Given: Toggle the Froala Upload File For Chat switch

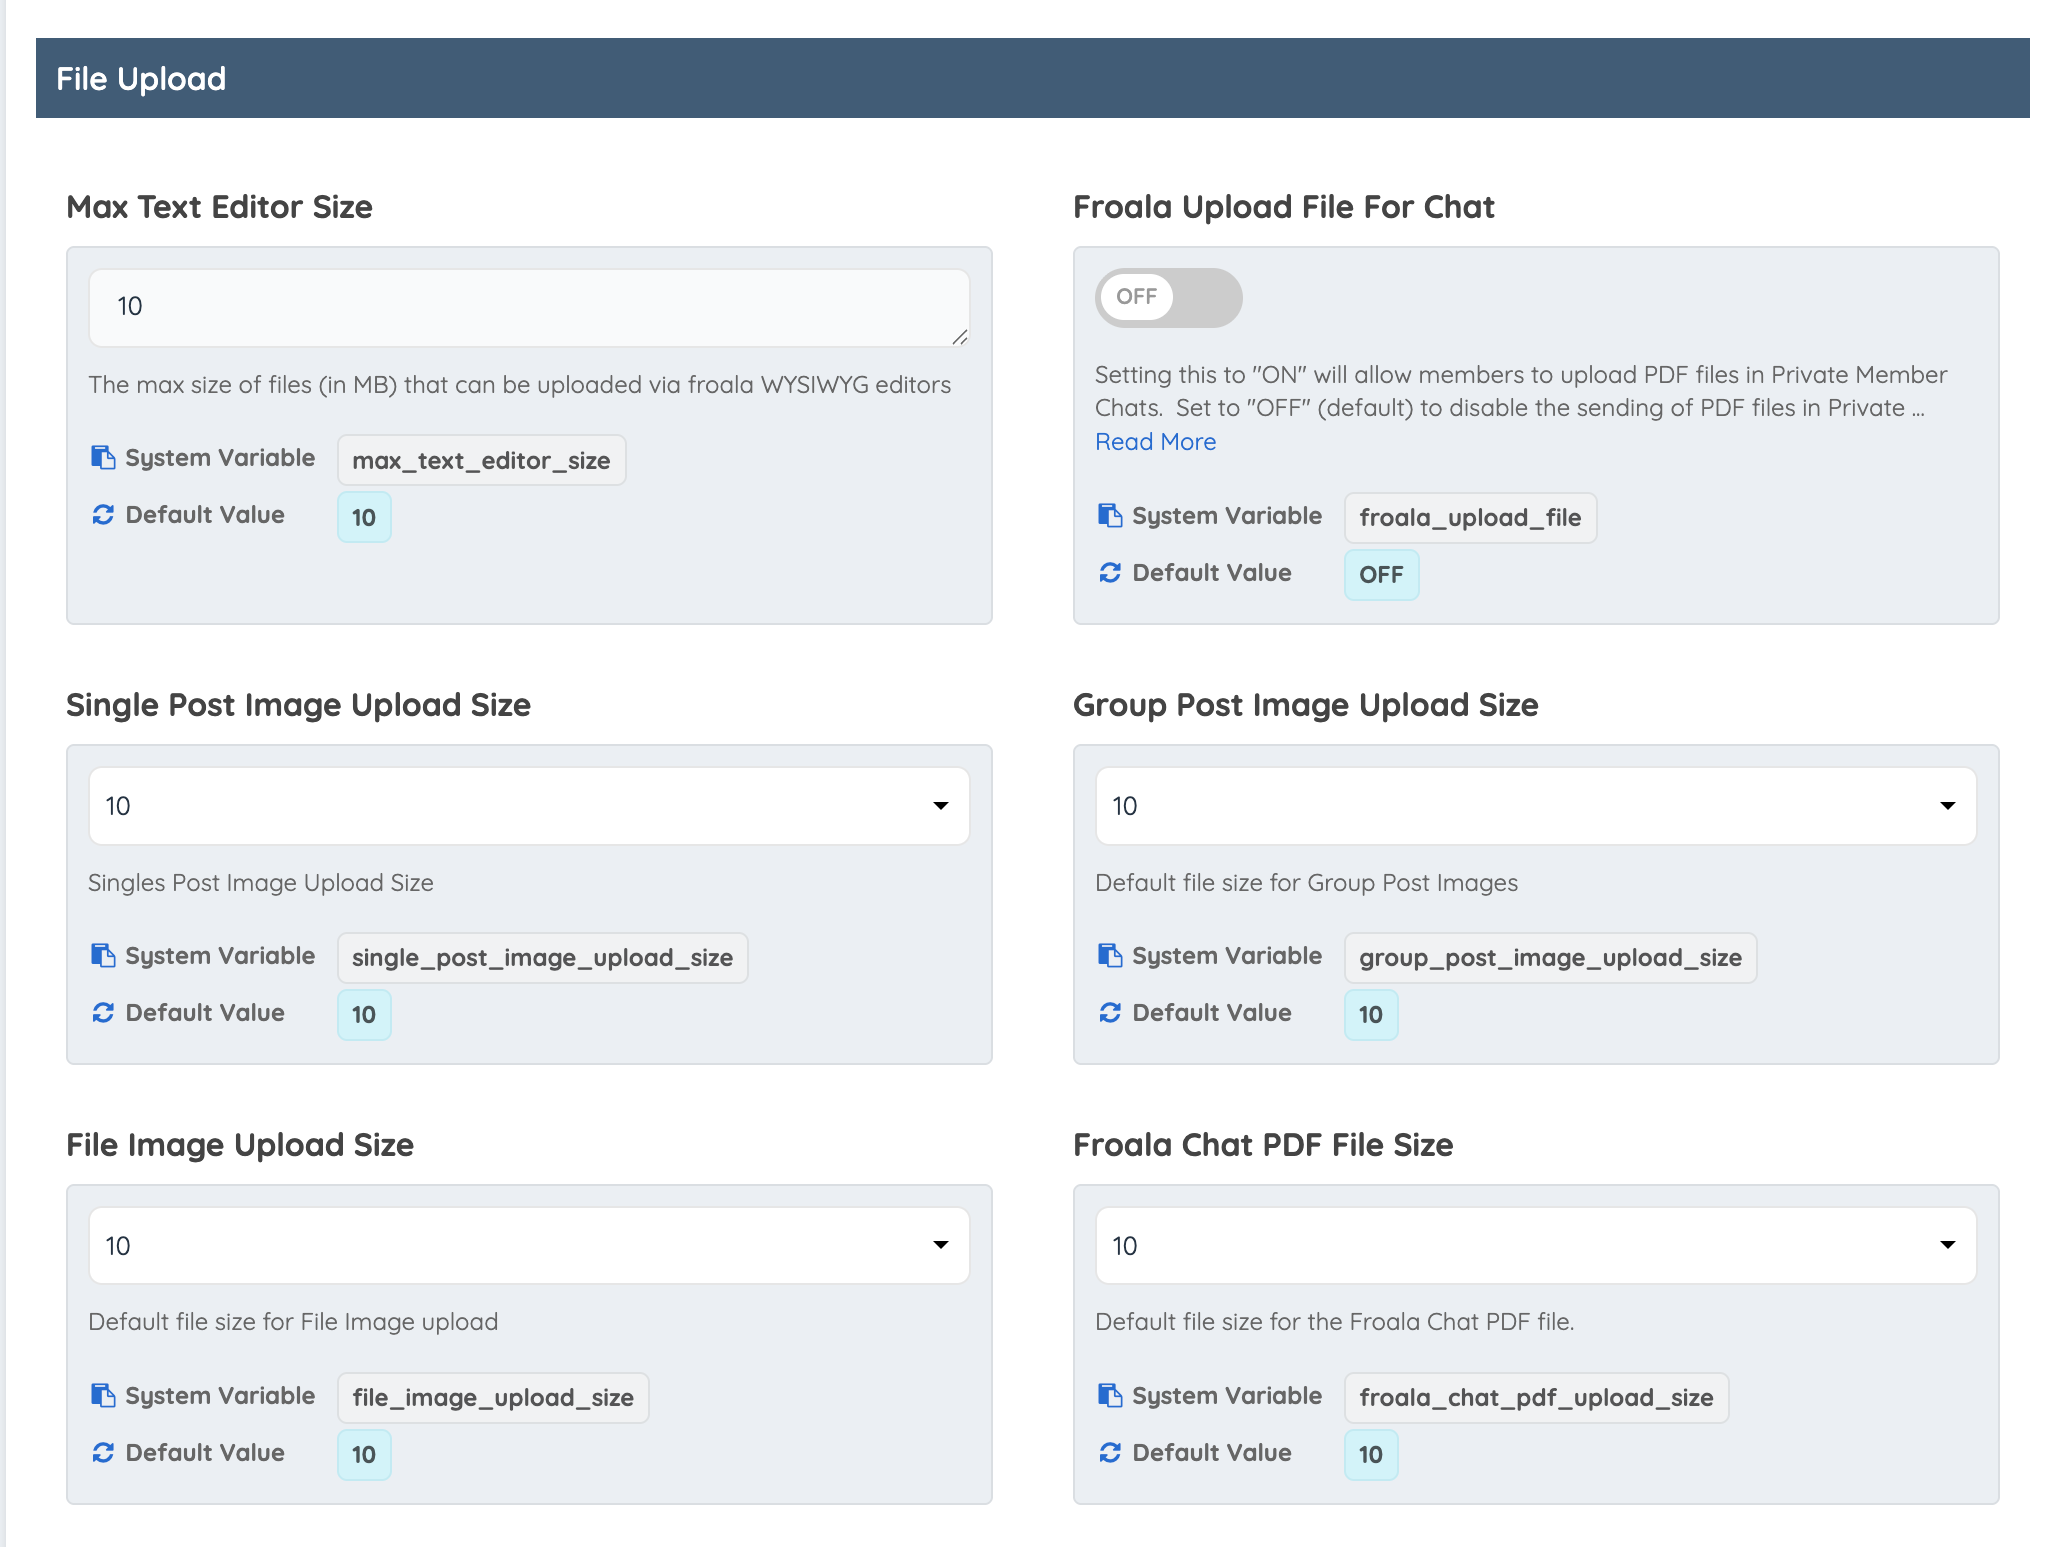Looking at the screenshot, I should 1168,297.
